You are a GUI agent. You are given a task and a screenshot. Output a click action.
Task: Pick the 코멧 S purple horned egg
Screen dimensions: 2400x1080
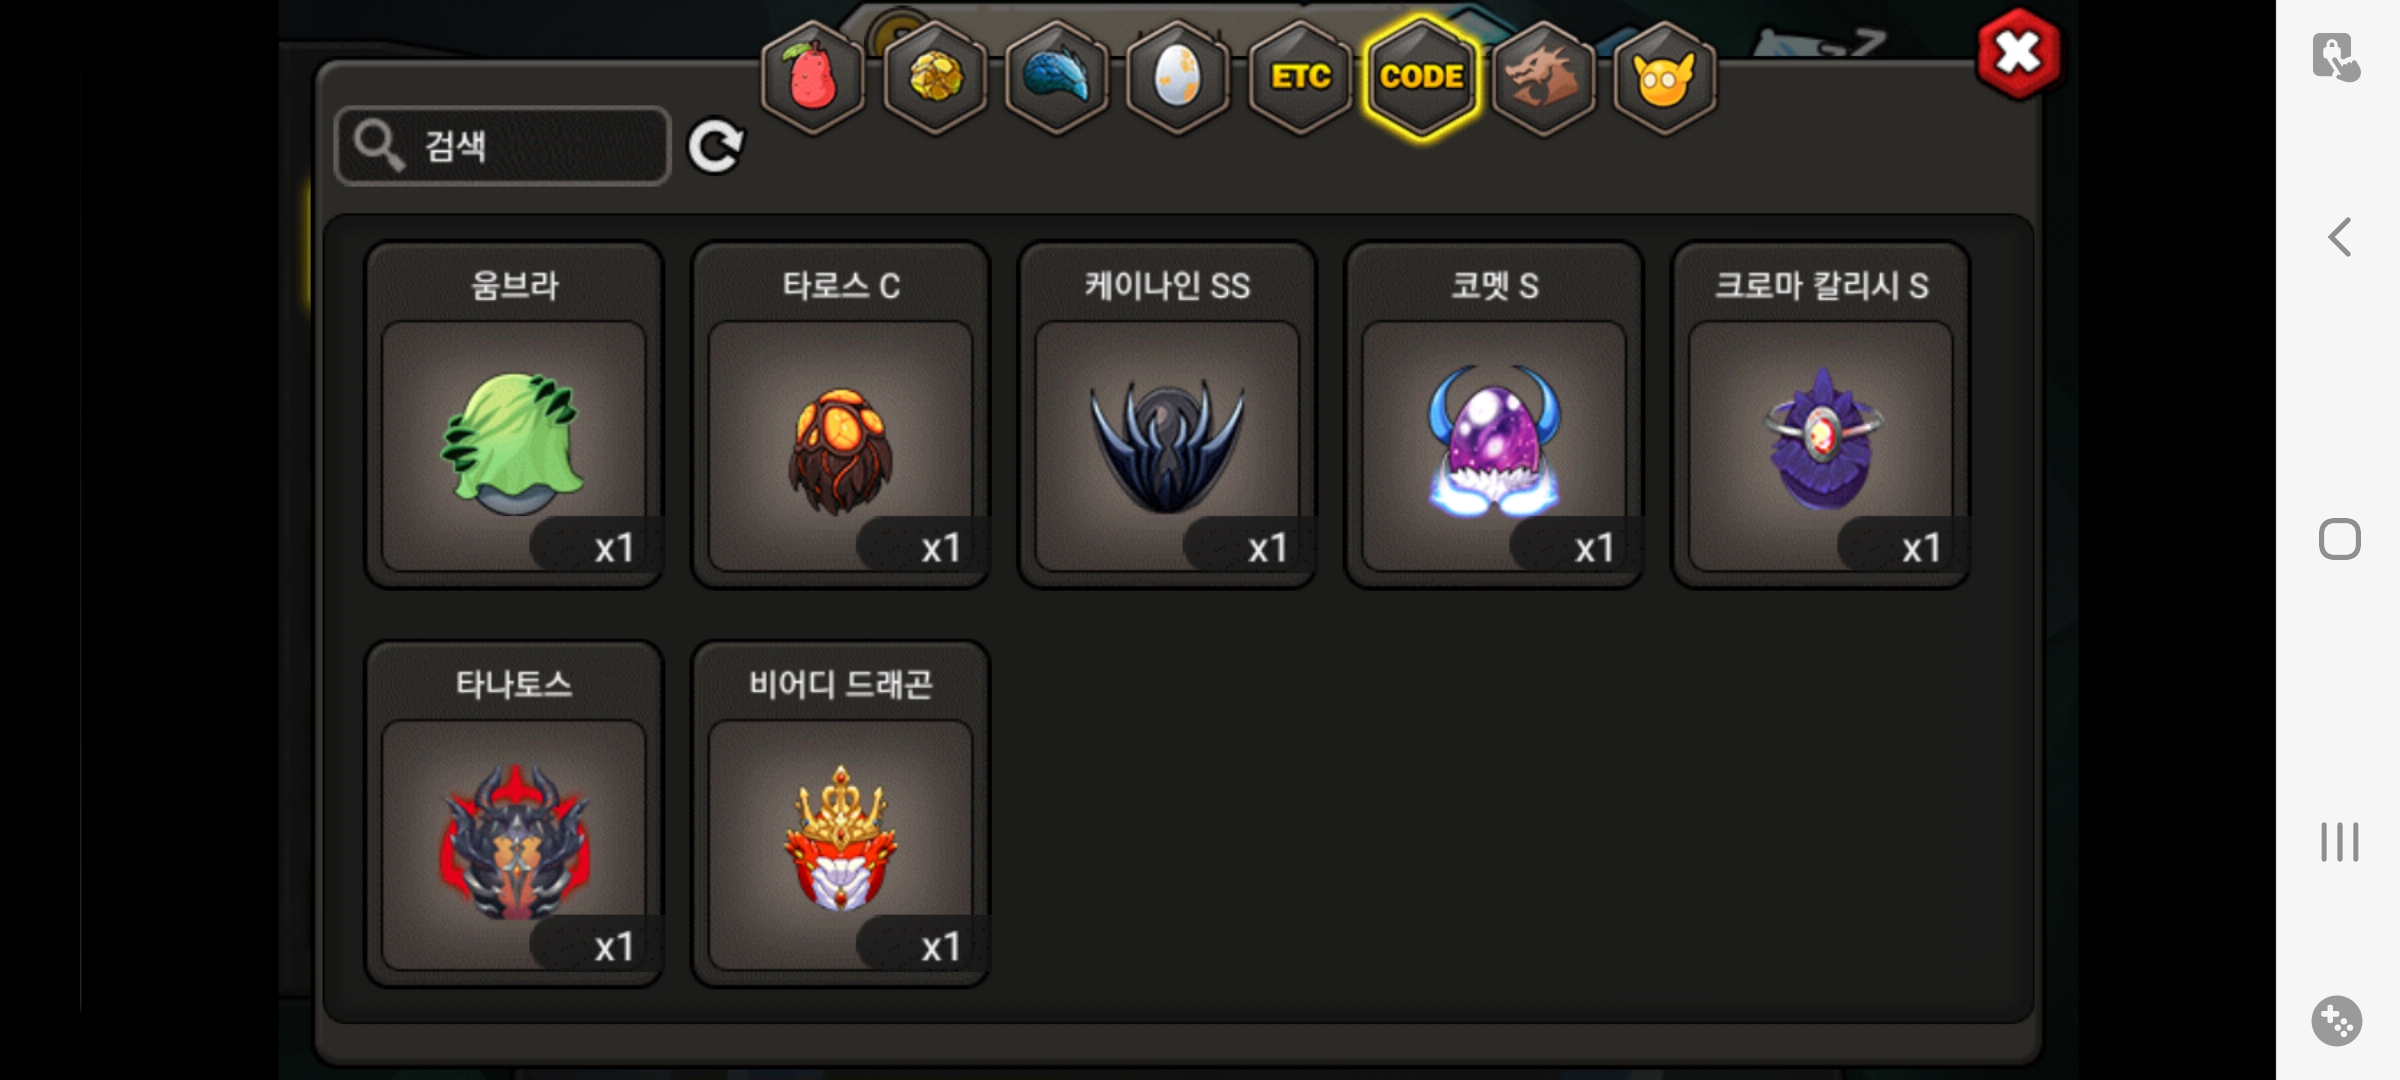click(1494, 415)
